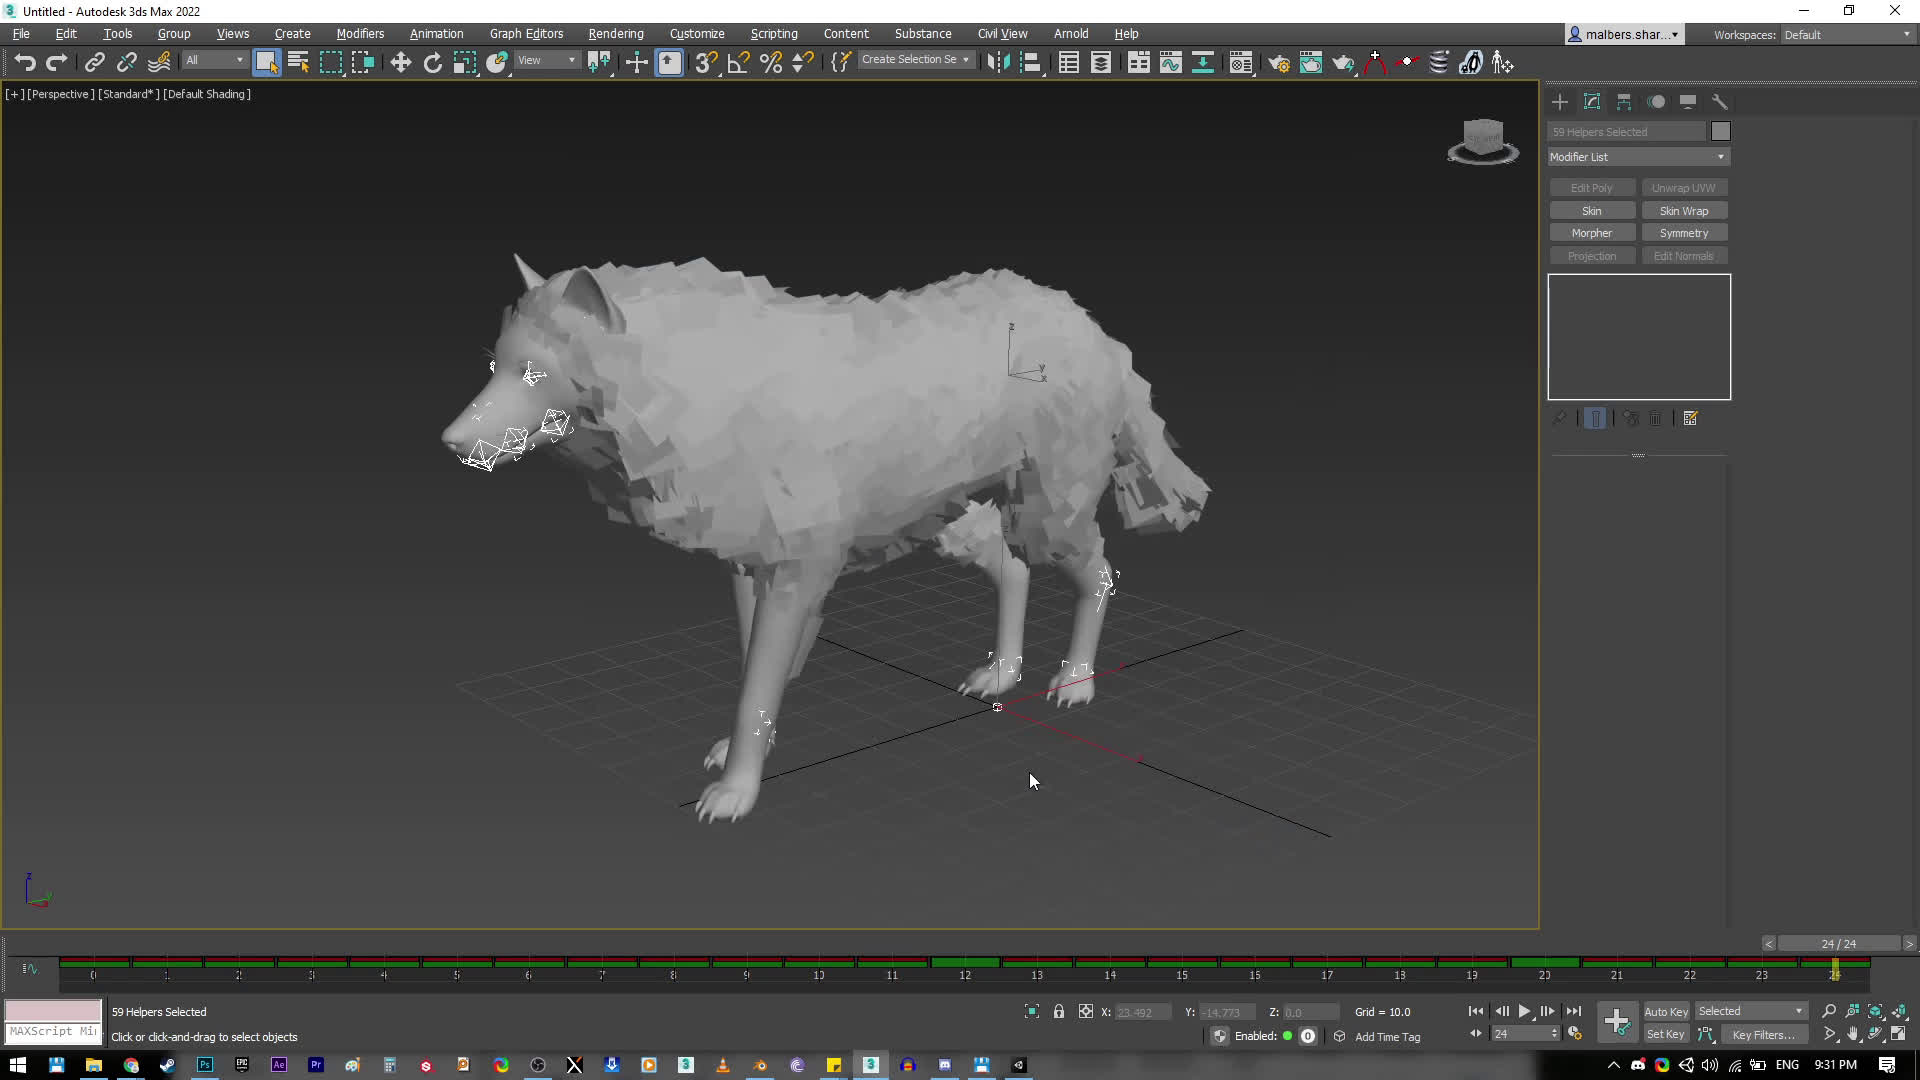The image size is (1920, 1080).
Task: Click the object color swatch
Action: (1720, 132)
